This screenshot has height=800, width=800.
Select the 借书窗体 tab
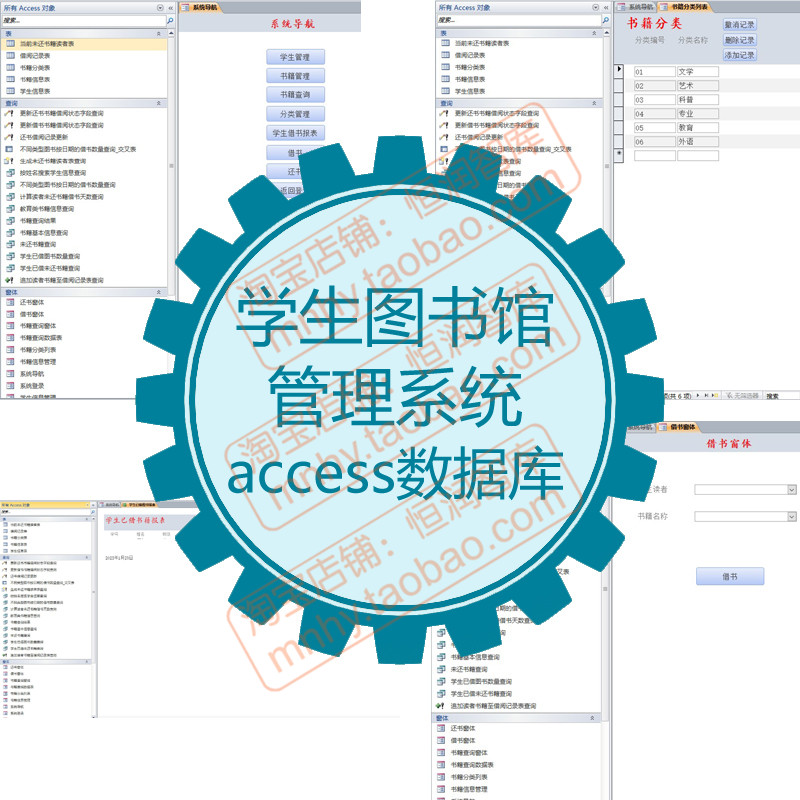(678, 427)
